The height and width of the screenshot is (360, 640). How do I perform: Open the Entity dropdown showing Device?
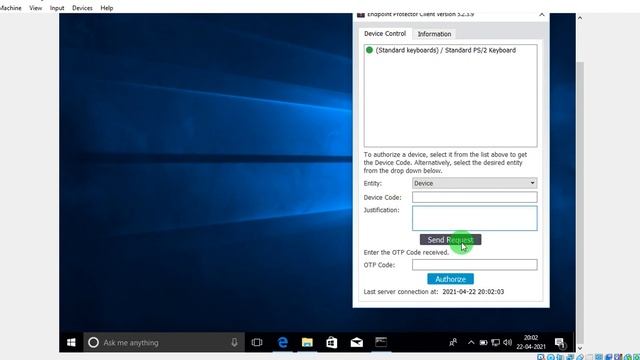pyautogui.click(x=474, y=183)
